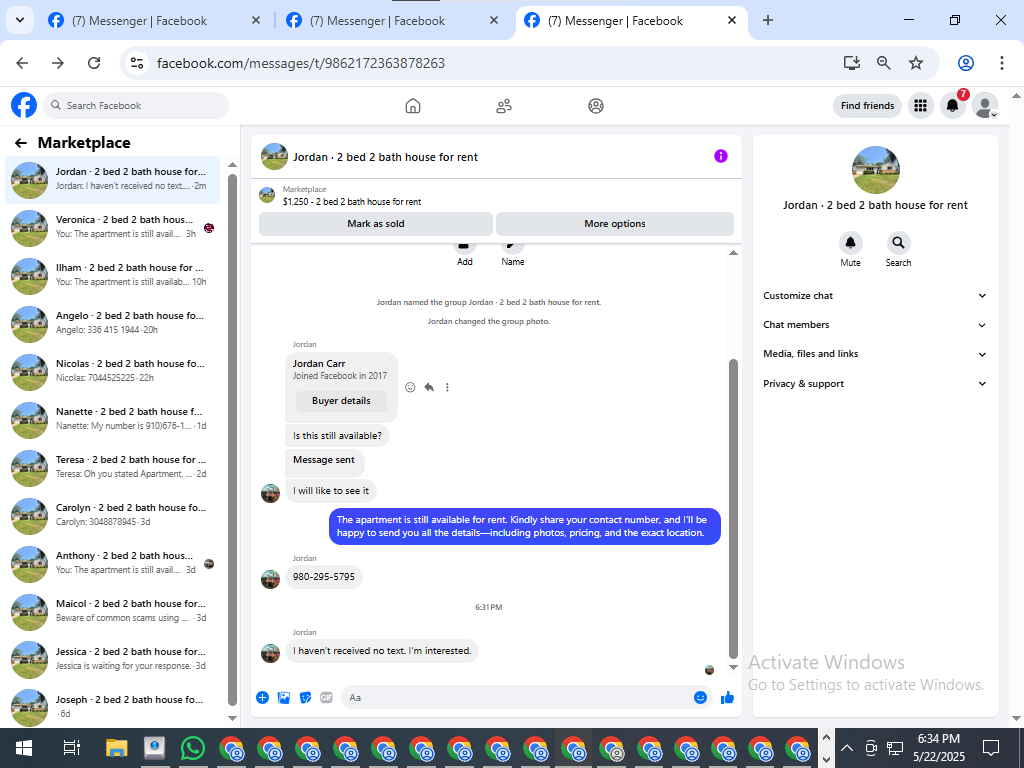The height and width of the screenshot is (768, 1024).
Task: Click the Windows Start button
Action: tap(24, 748)
